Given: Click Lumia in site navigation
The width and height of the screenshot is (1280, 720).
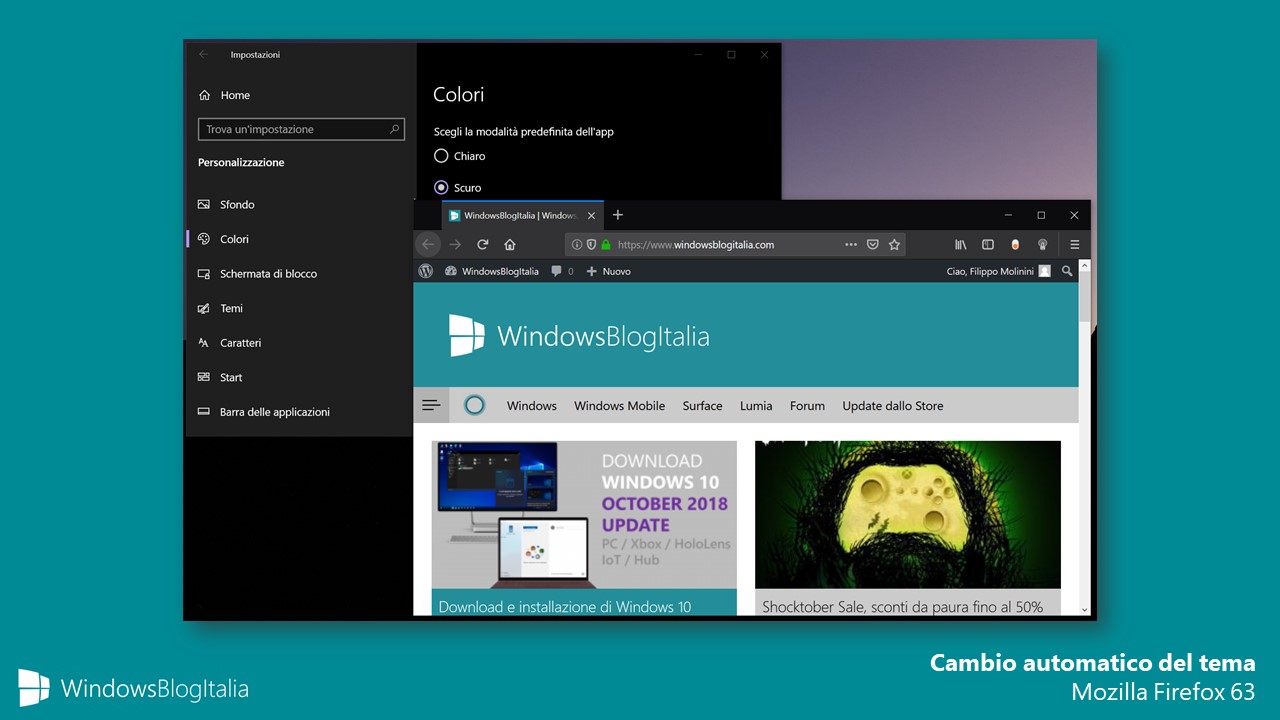Looking at the screenshot, I should tap(756, 406).
